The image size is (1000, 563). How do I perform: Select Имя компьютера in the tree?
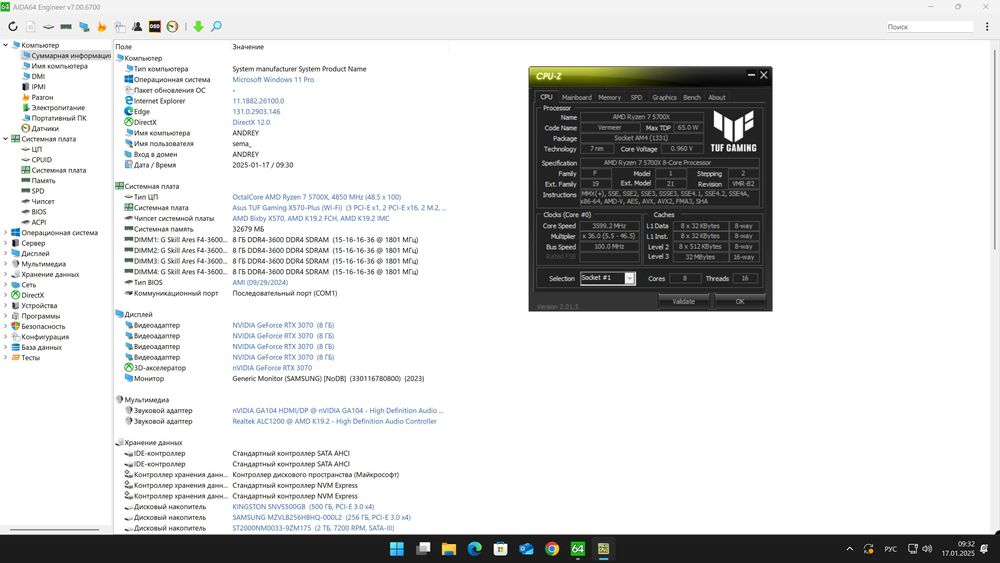[59, 66]
